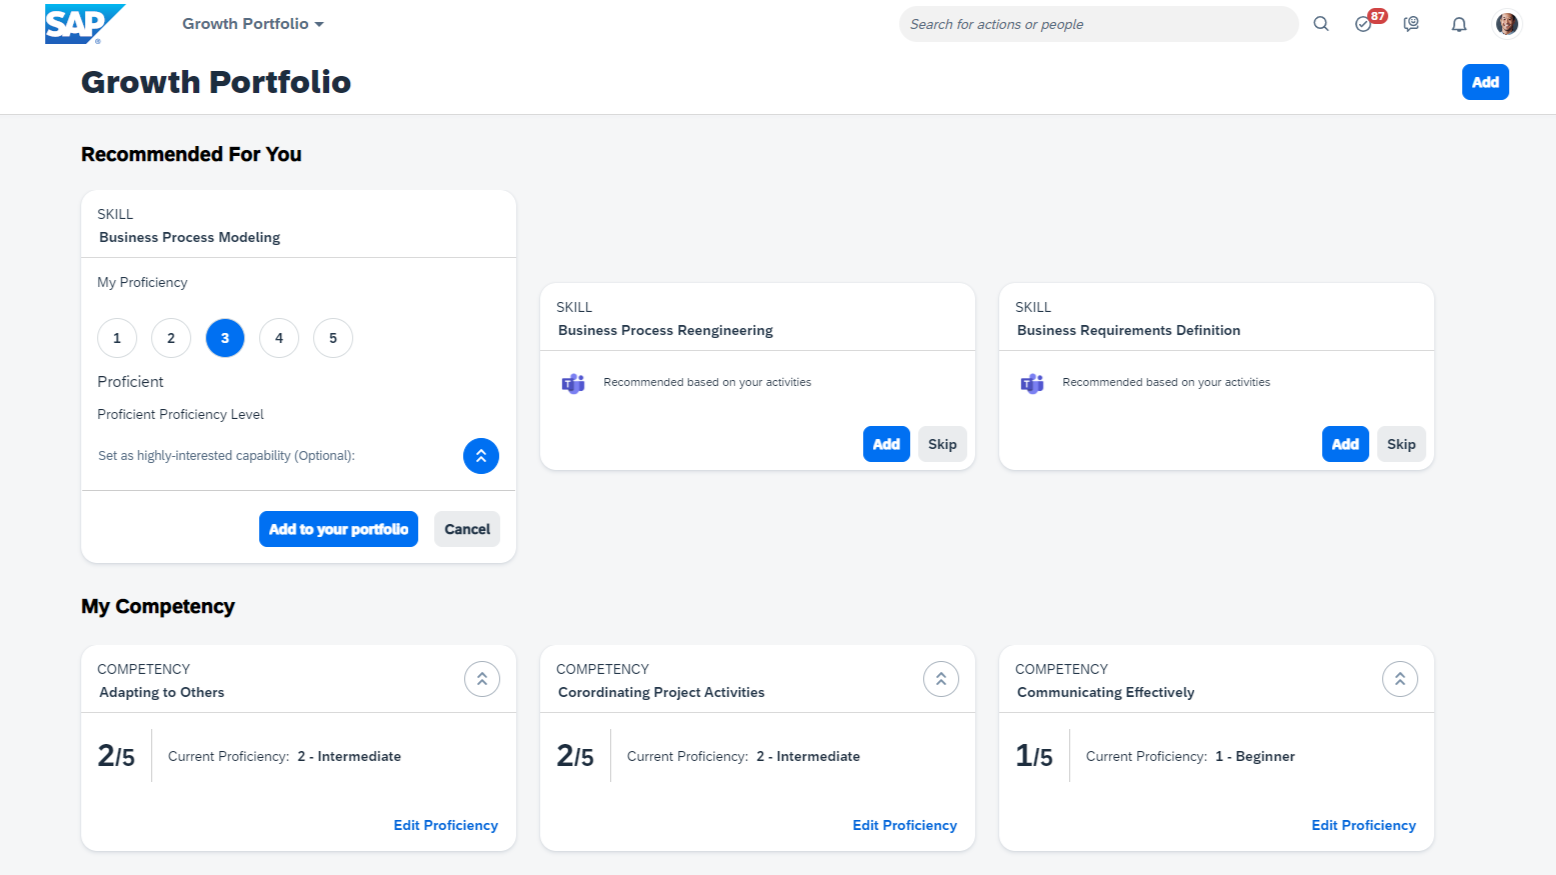Skip the Business Process Reengineering skill
Screen dimensions: 1556x875
942,444
